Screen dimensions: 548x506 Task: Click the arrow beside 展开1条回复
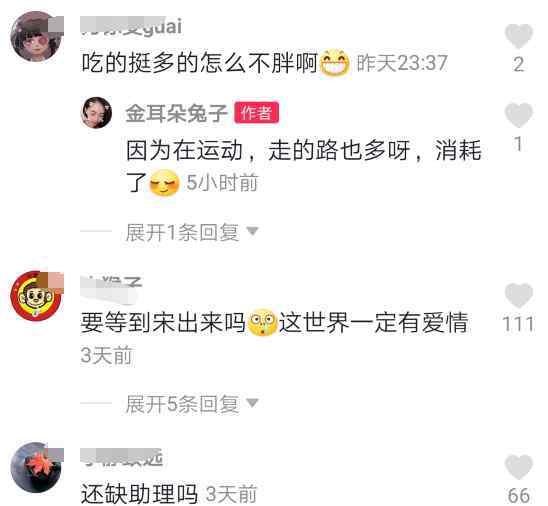[252, 231]
